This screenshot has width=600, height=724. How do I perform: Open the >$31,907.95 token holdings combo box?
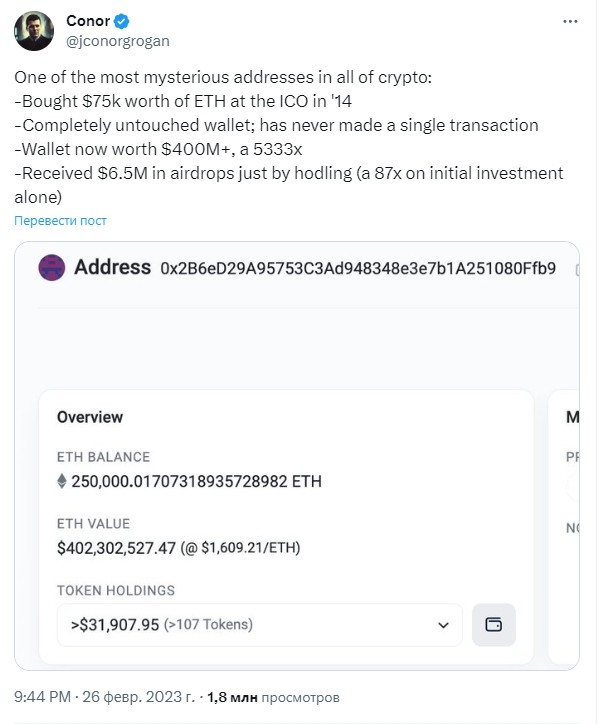[260, 624]
